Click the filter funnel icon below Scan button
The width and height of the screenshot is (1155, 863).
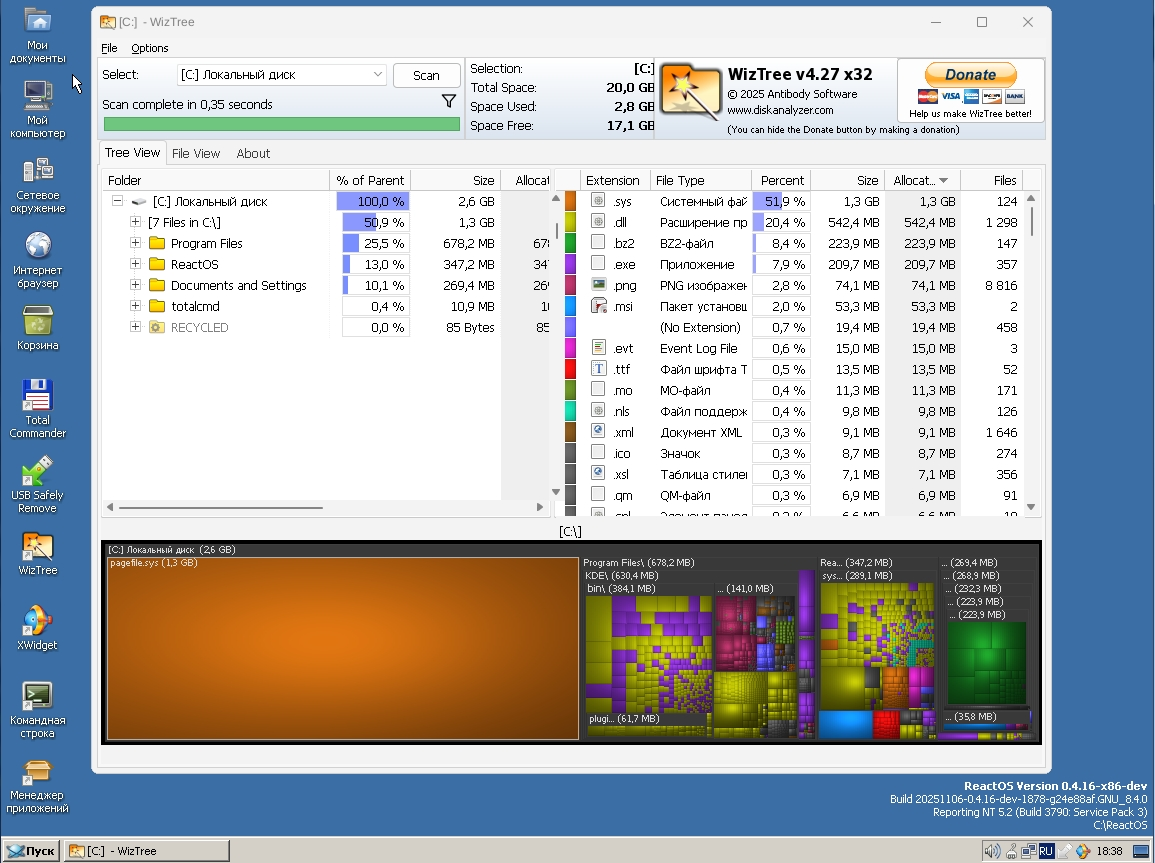449,102
